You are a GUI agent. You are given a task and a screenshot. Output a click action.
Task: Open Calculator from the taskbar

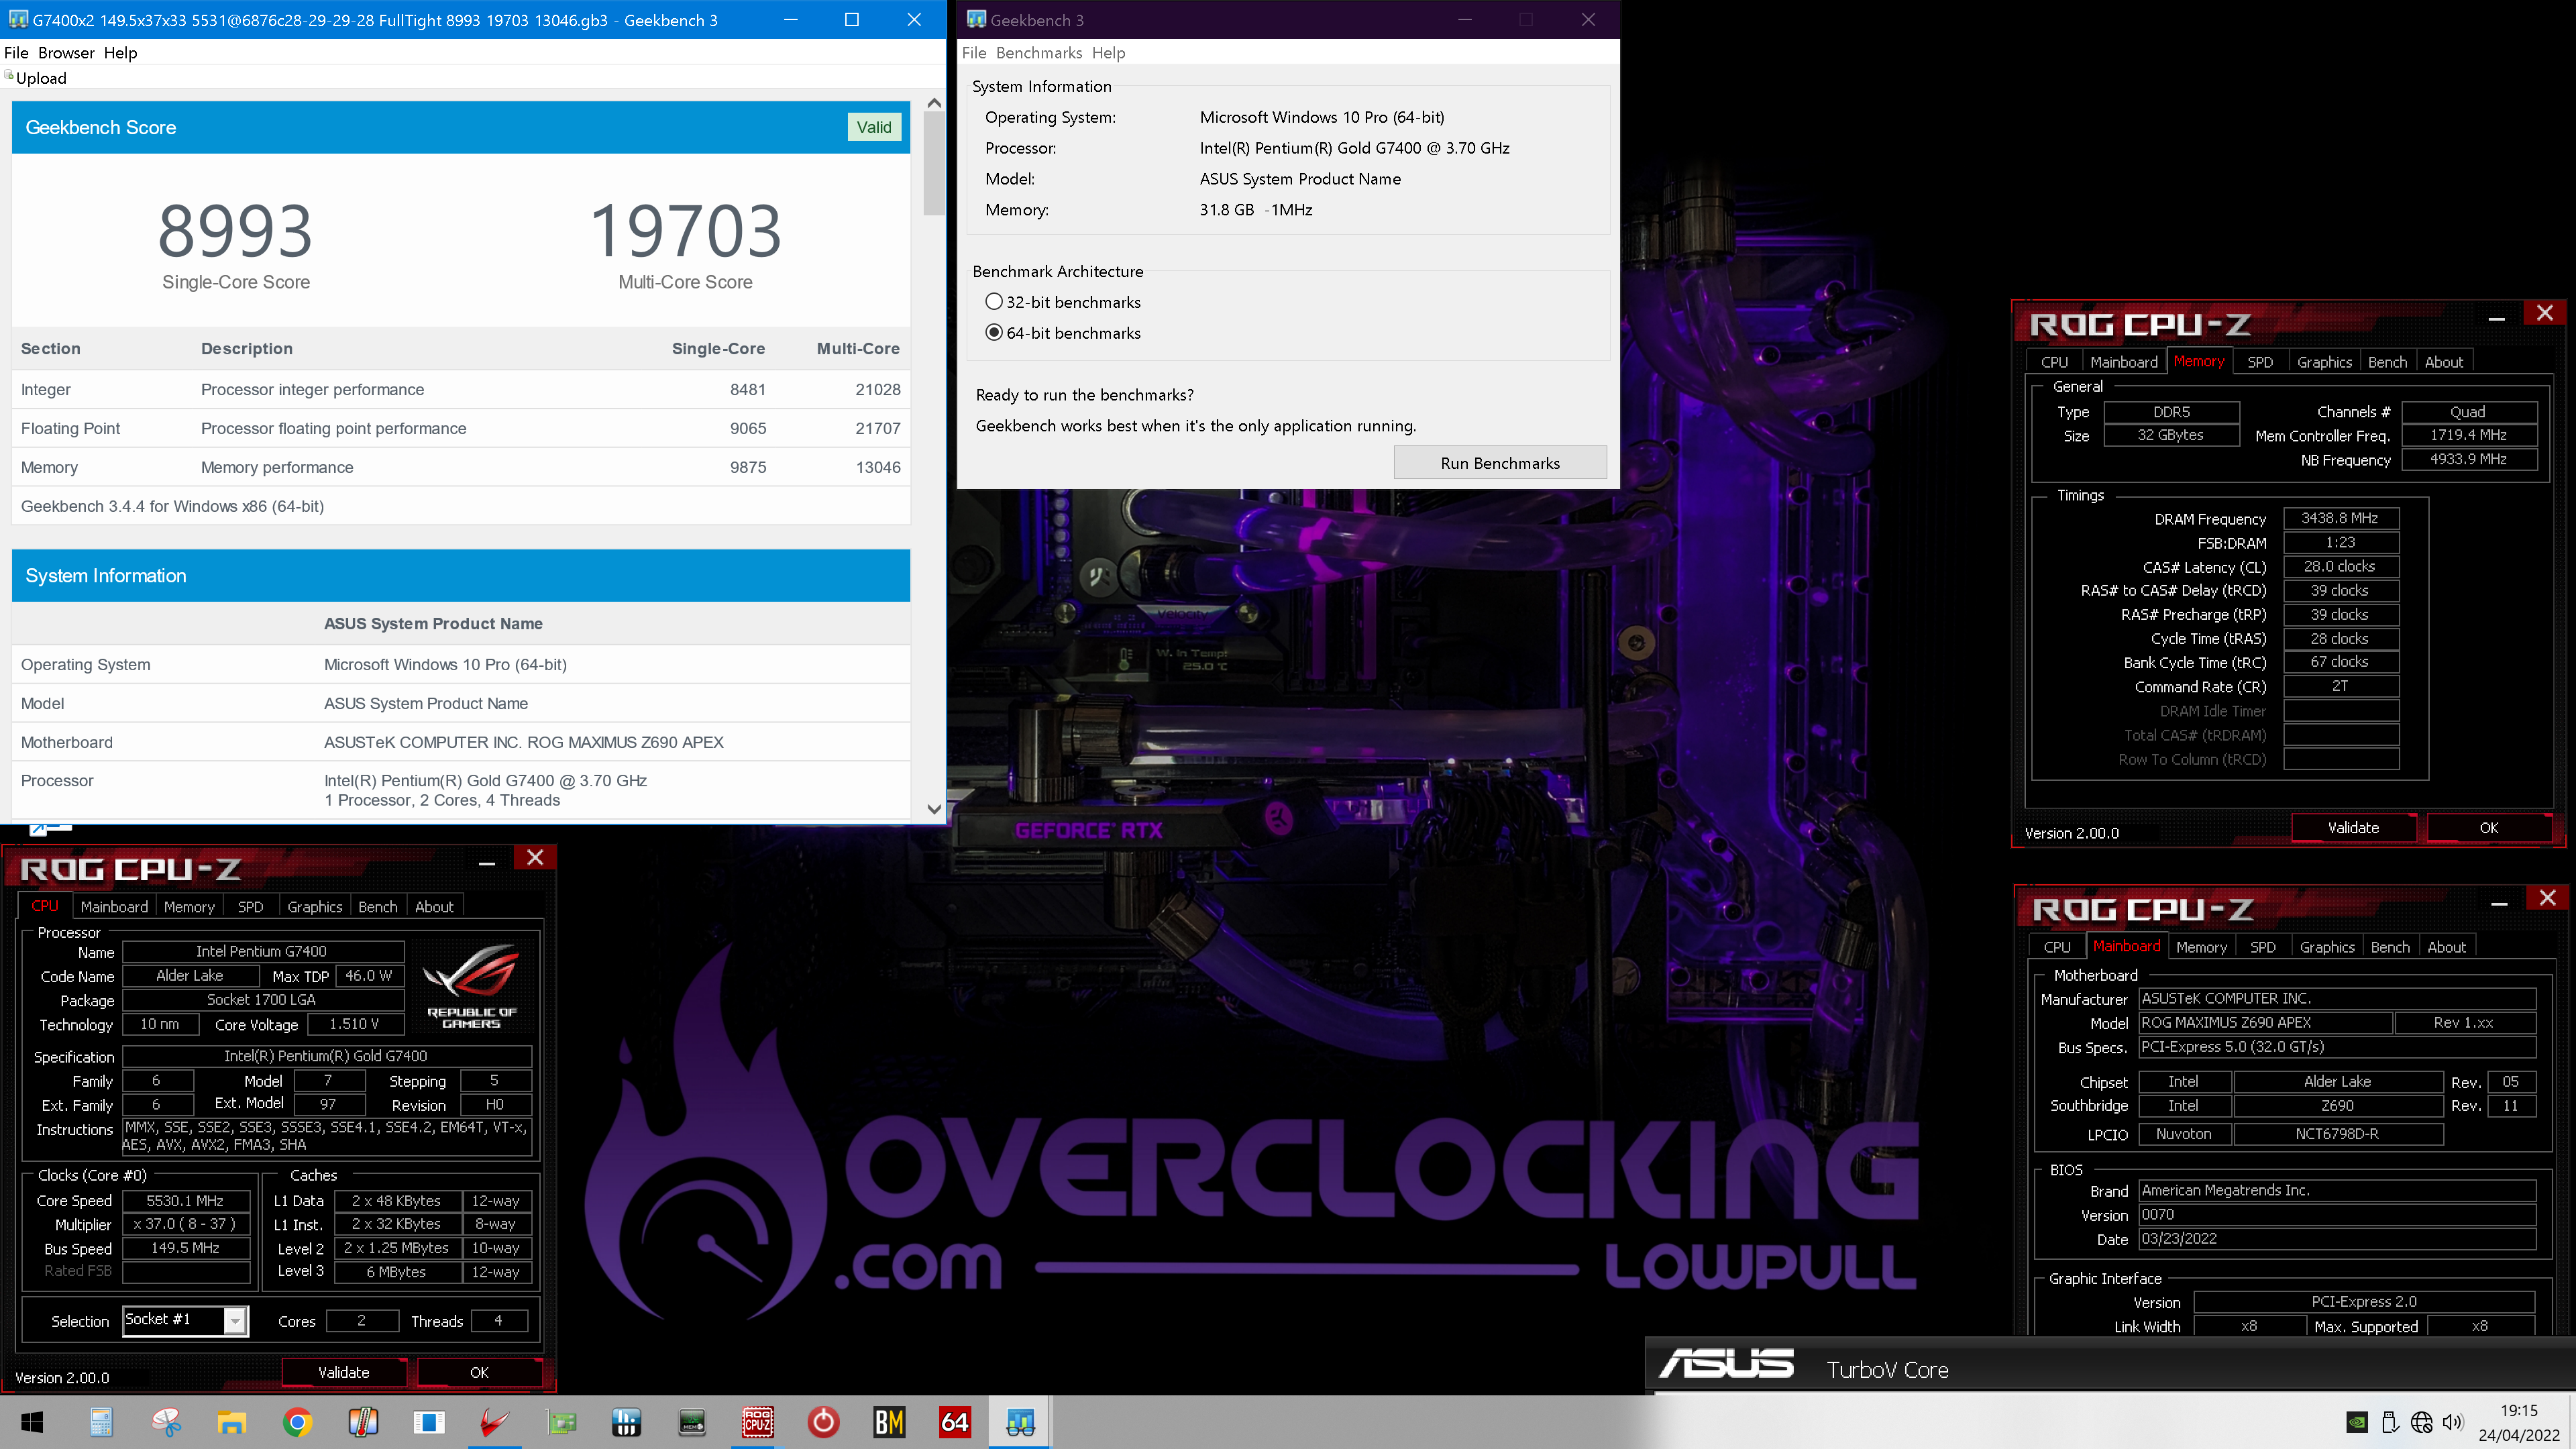click(101, 1421)
